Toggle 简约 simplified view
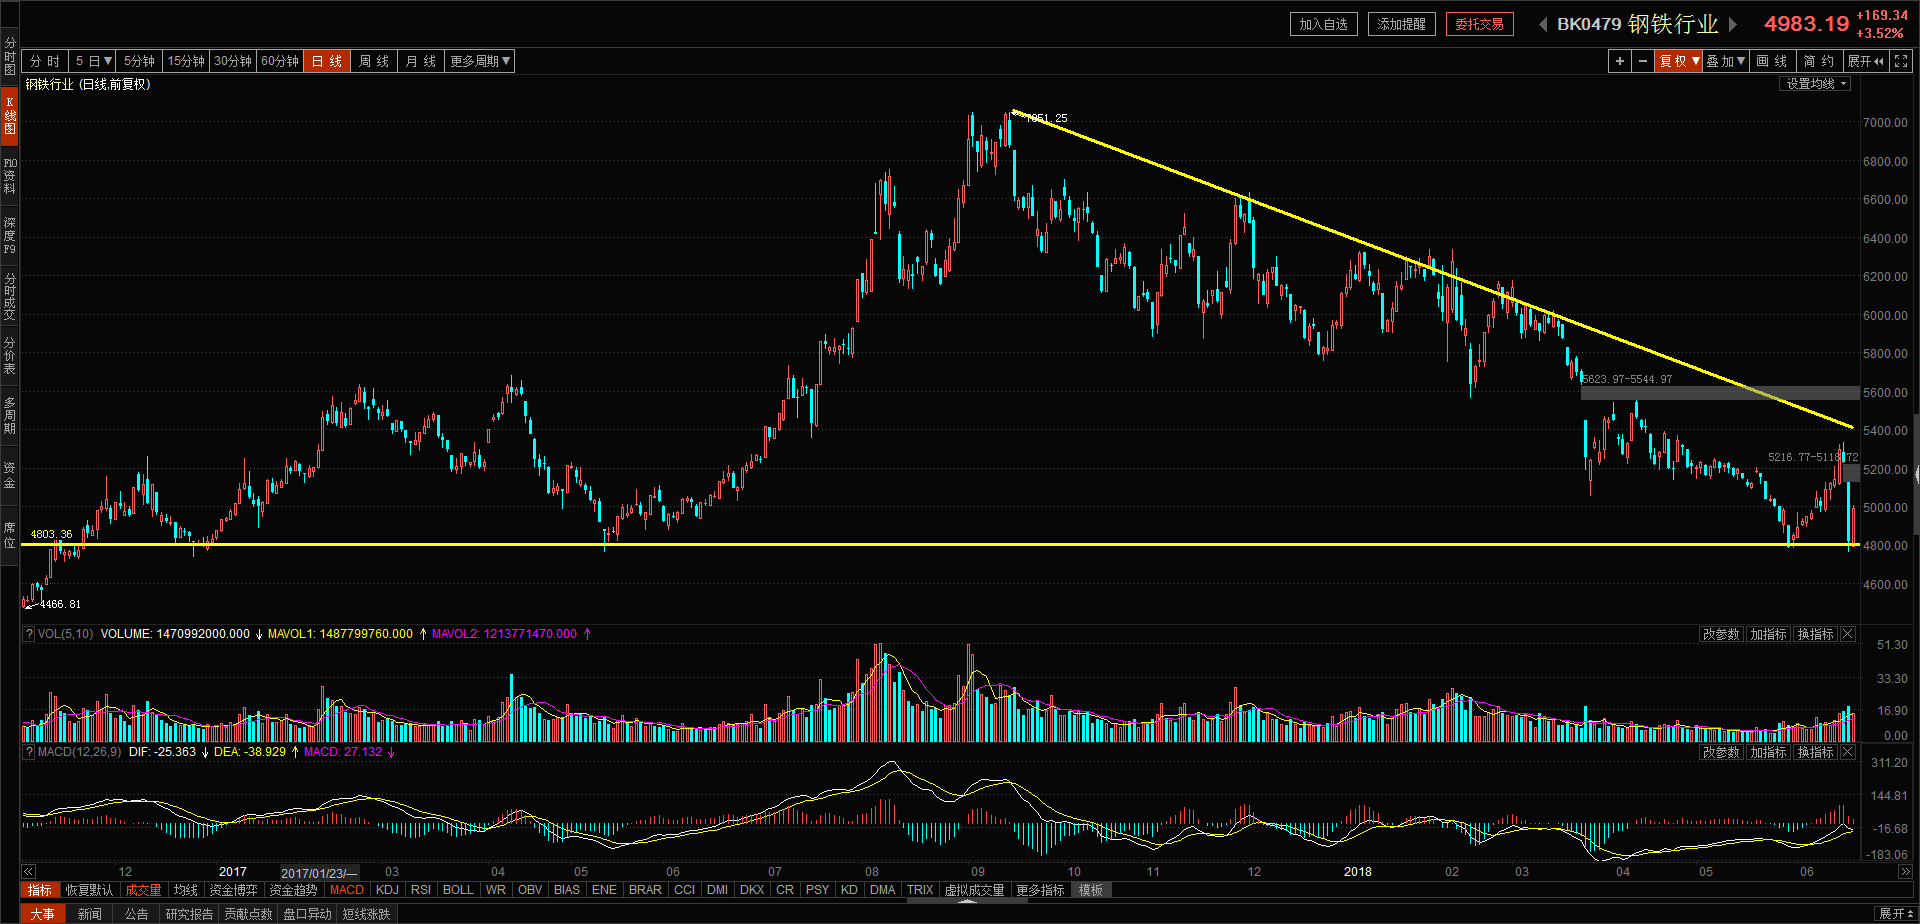 1819,61
